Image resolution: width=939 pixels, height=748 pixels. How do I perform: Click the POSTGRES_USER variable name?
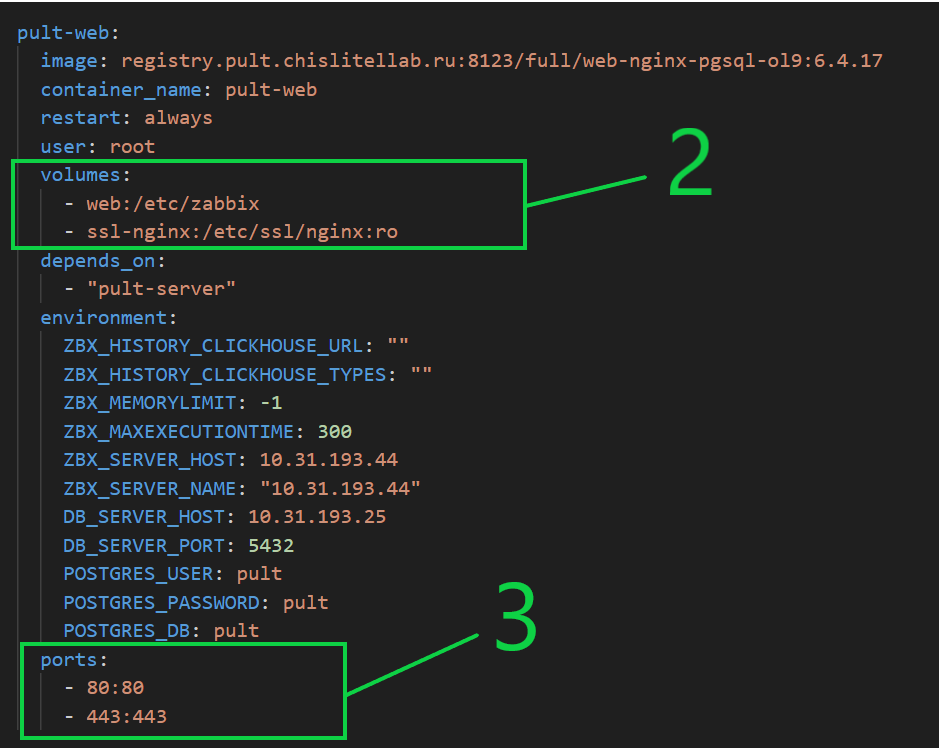click(x=138, y=574)
